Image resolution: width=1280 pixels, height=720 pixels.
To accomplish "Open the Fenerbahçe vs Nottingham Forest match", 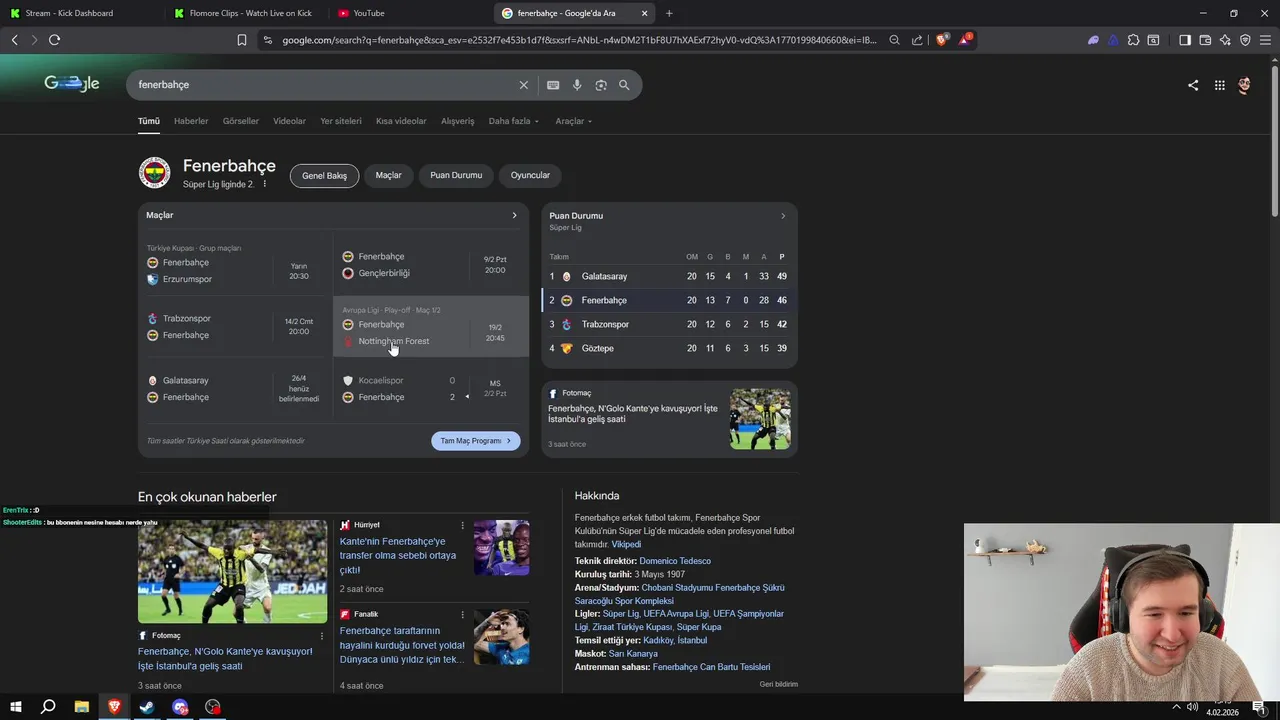I will (431, 326).
